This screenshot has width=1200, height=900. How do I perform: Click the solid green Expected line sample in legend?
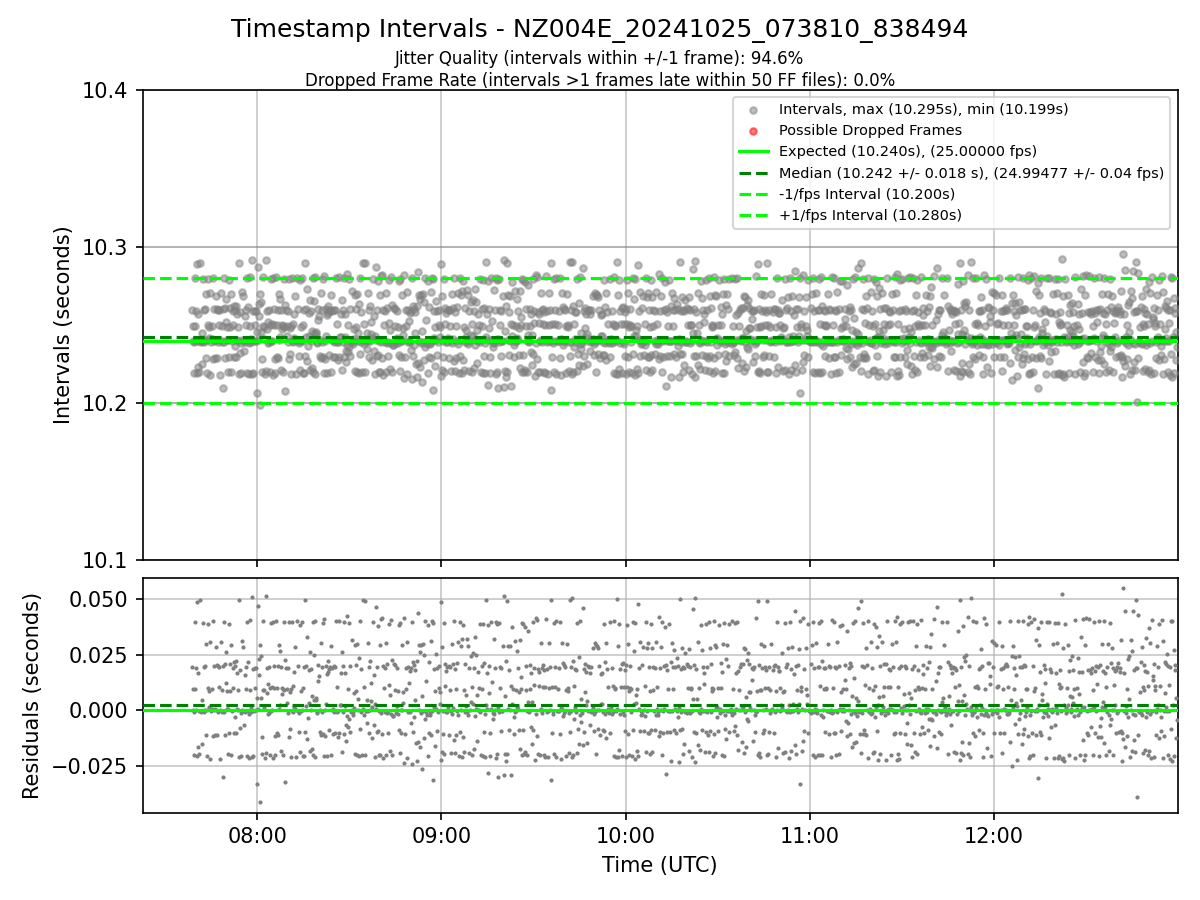click(x=753, y=152)
